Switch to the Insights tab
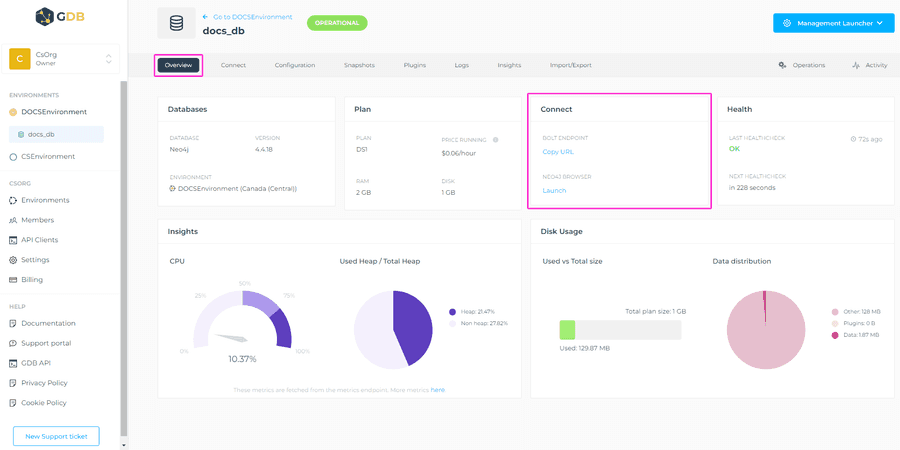 click(x=509, y=65)
